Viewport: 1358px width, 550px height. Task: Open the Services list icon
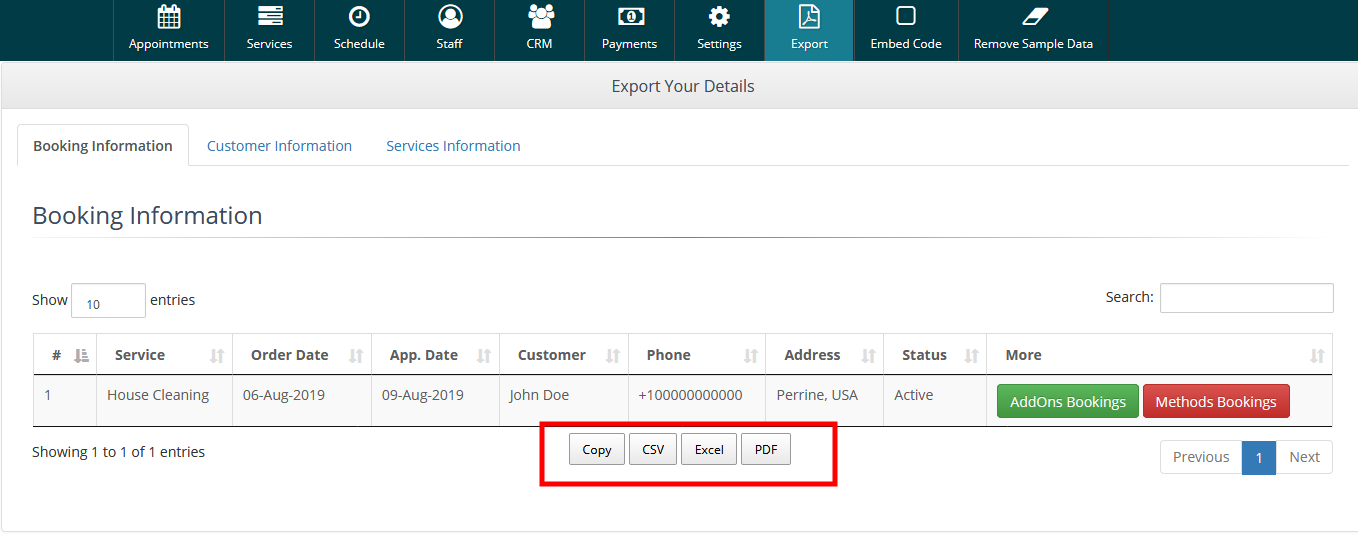point(270,17)
